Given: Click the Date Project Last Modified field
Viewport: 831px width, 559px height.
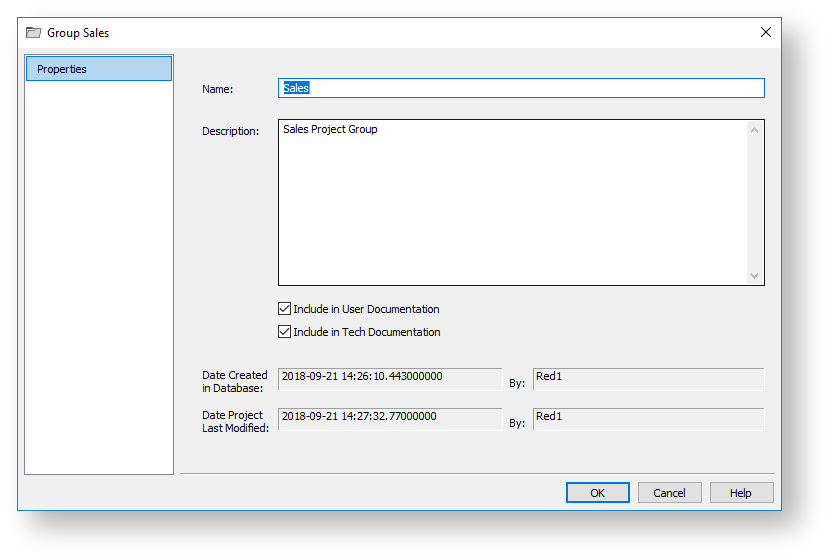Looking at the screenshot, I should click(389, 418).
